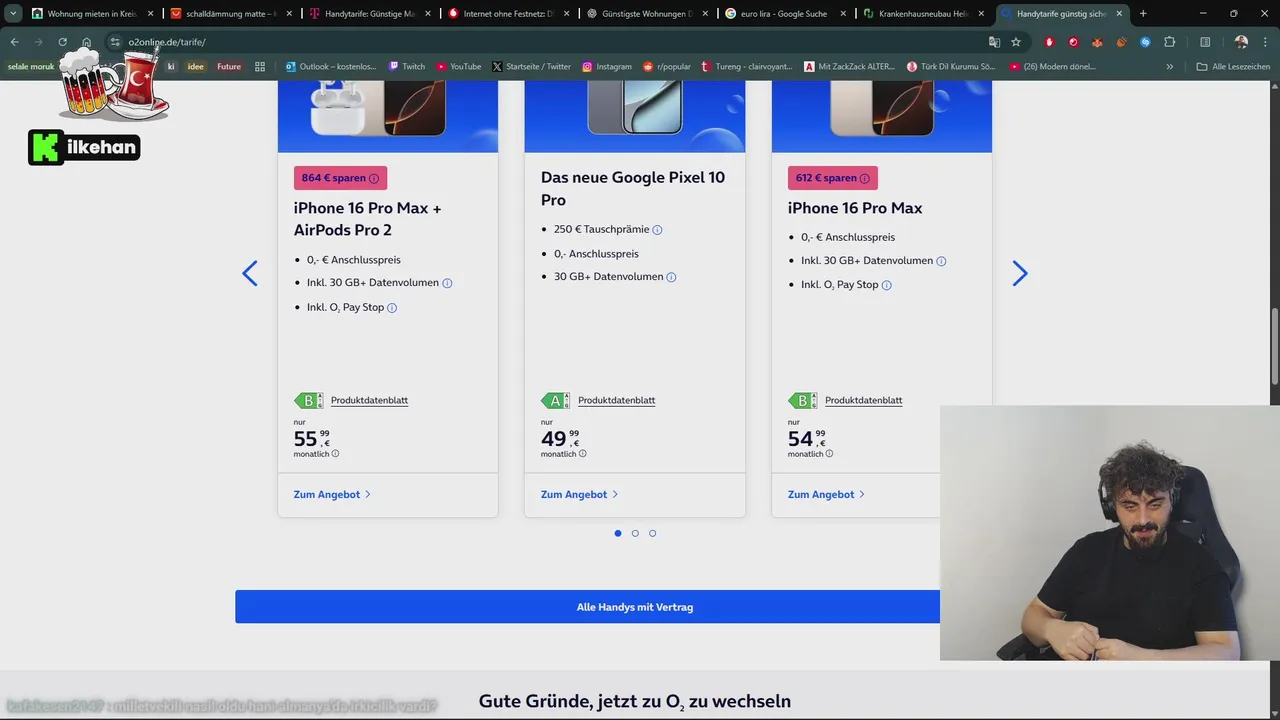This screenshot has height=720, width=1280.
Task: Click energy label A in Google Pixel card
Action: 555,400
